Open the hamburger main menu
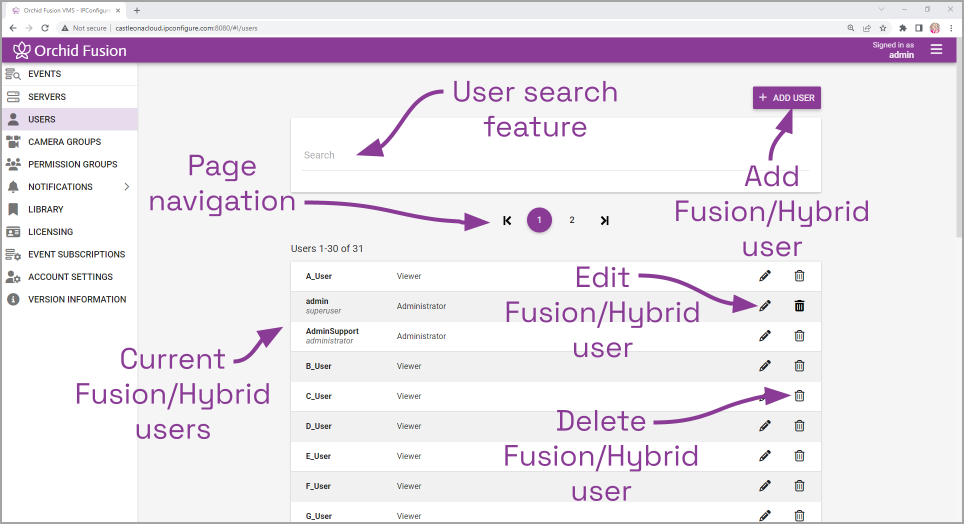964x524 pixels. point(936,49)
